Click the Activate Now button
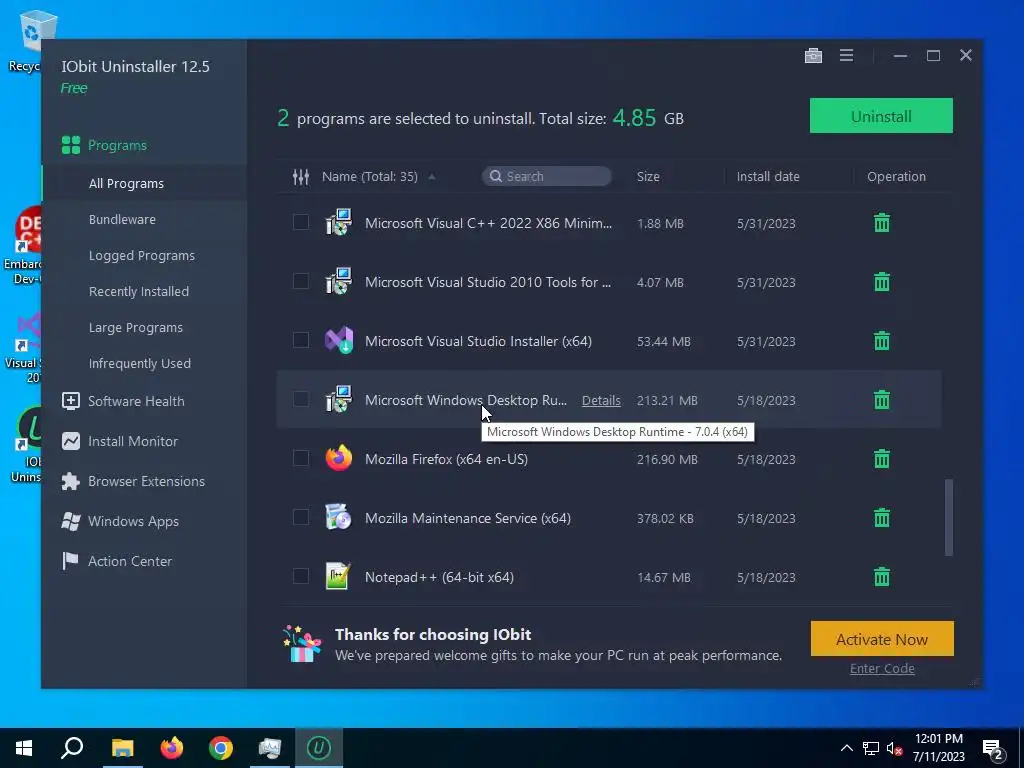Viewport: 1024px width, 768px height. click(882, 639)
